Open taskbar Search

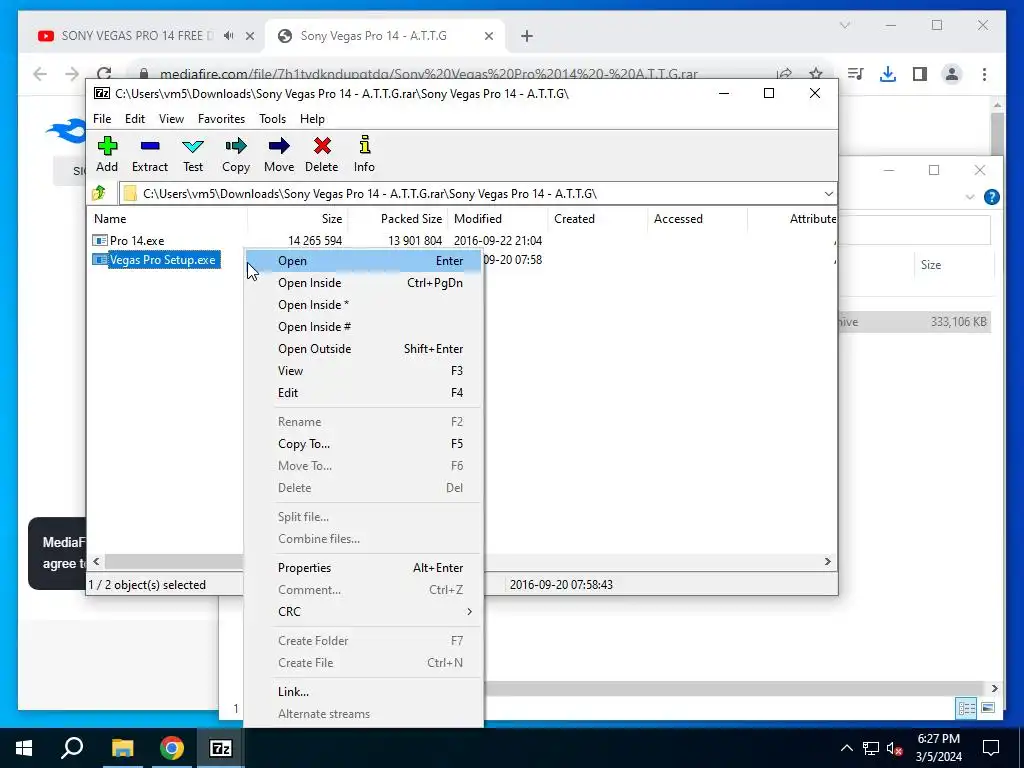point(72,748)
